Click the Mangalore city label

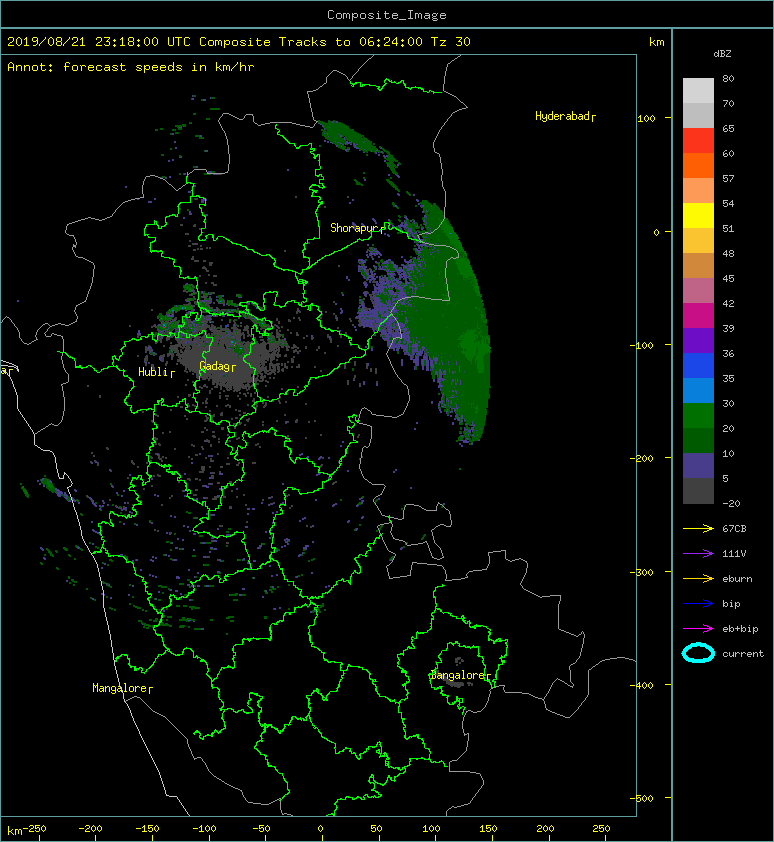[x=122, y=688]
